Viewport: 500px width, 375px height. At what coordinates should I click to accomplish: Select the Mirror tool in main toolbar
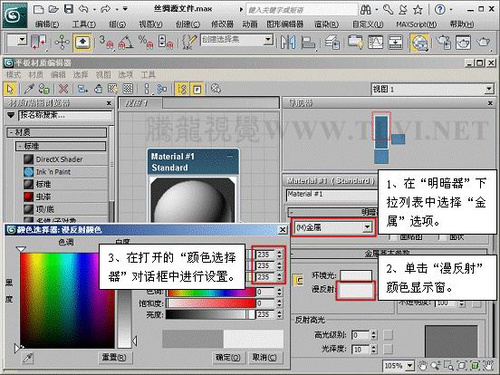(288, 42)
